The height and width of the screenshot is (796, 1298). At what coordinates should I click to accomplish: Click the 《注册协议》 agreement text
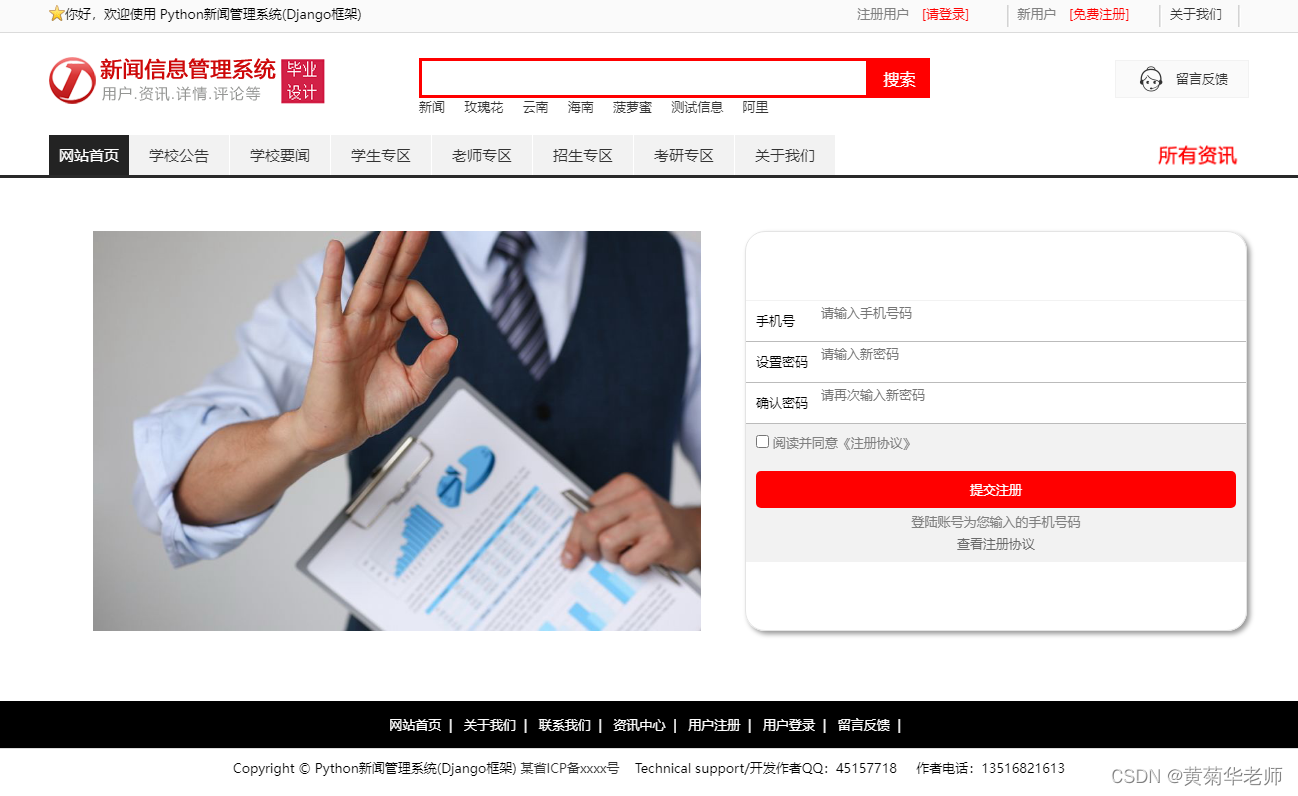click(x=875, y=443)
